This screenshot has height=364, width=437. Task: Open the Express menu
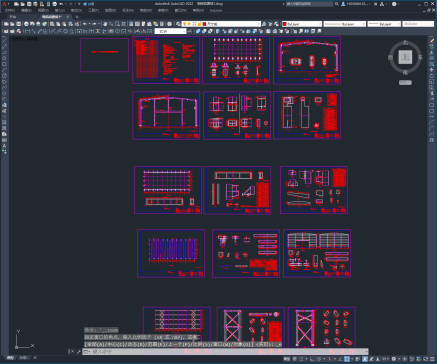tap(216, 10)
